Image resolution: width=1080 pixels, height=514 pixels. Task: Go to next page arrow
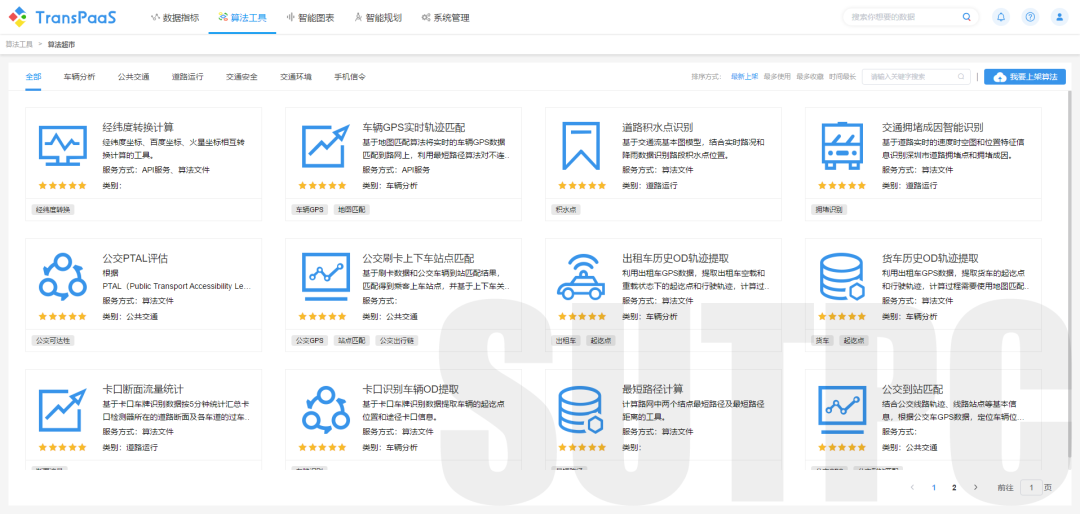click(975, 488)
